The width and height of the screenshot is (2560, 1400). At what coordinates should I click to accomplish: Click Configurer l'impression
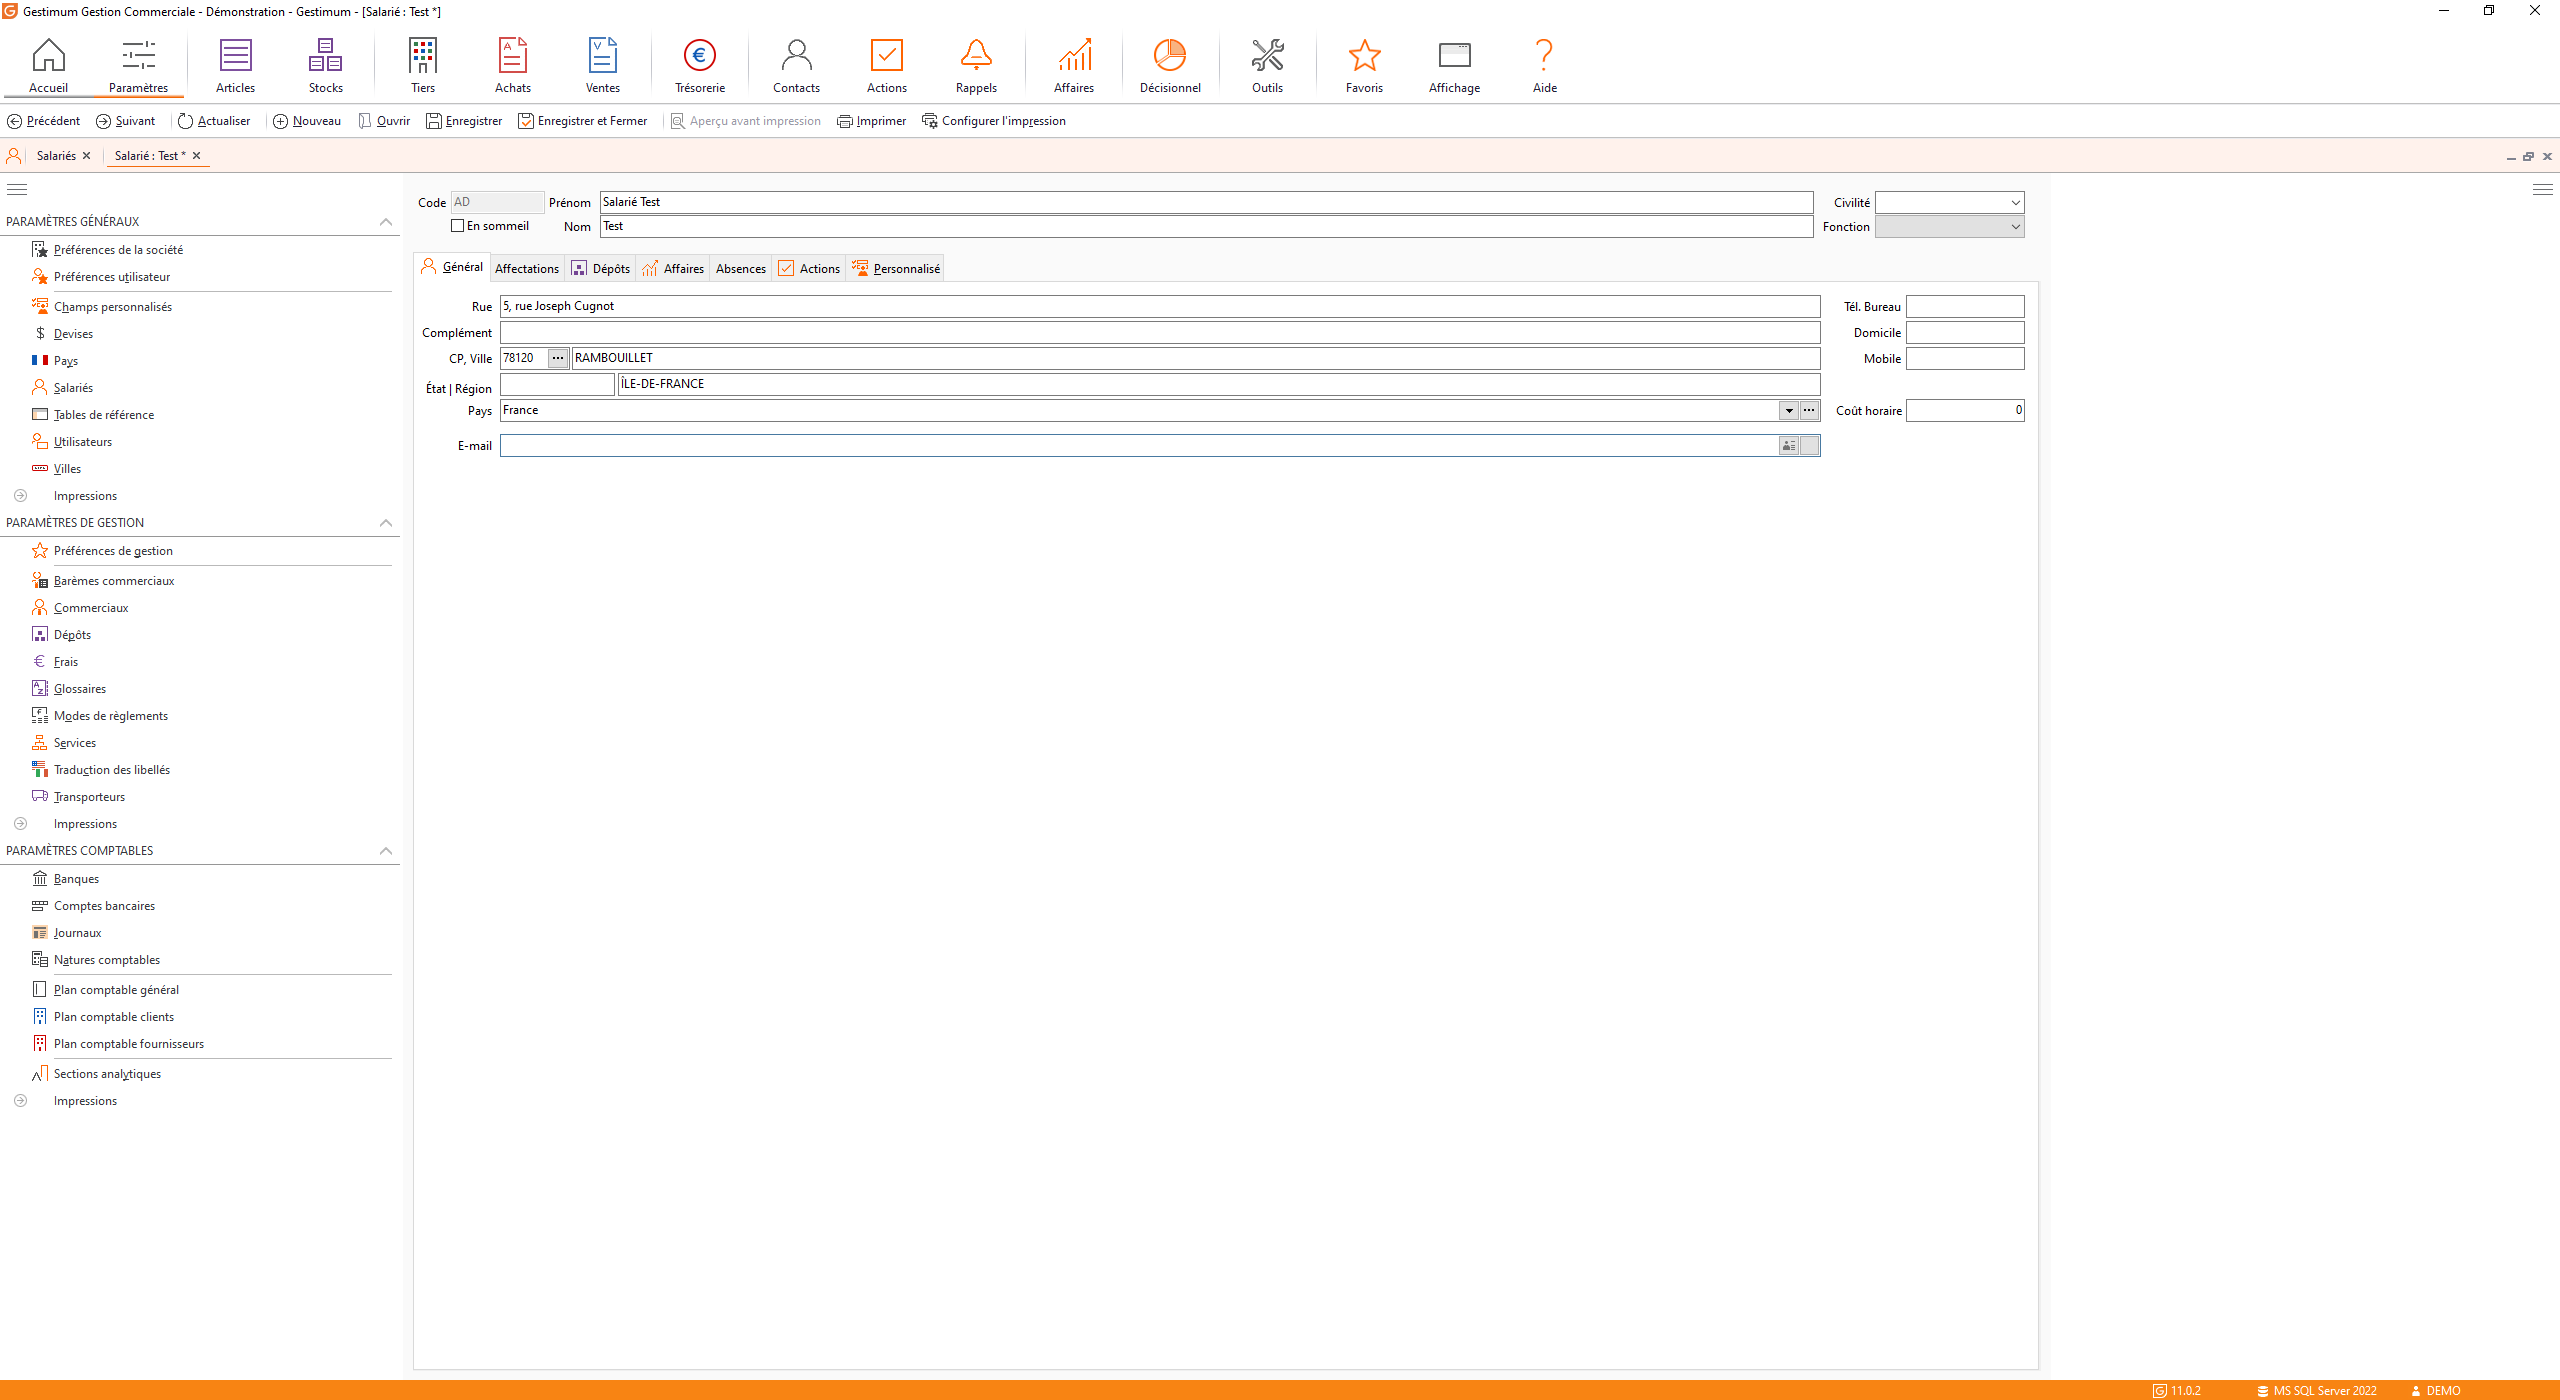[x=994, y=121]
